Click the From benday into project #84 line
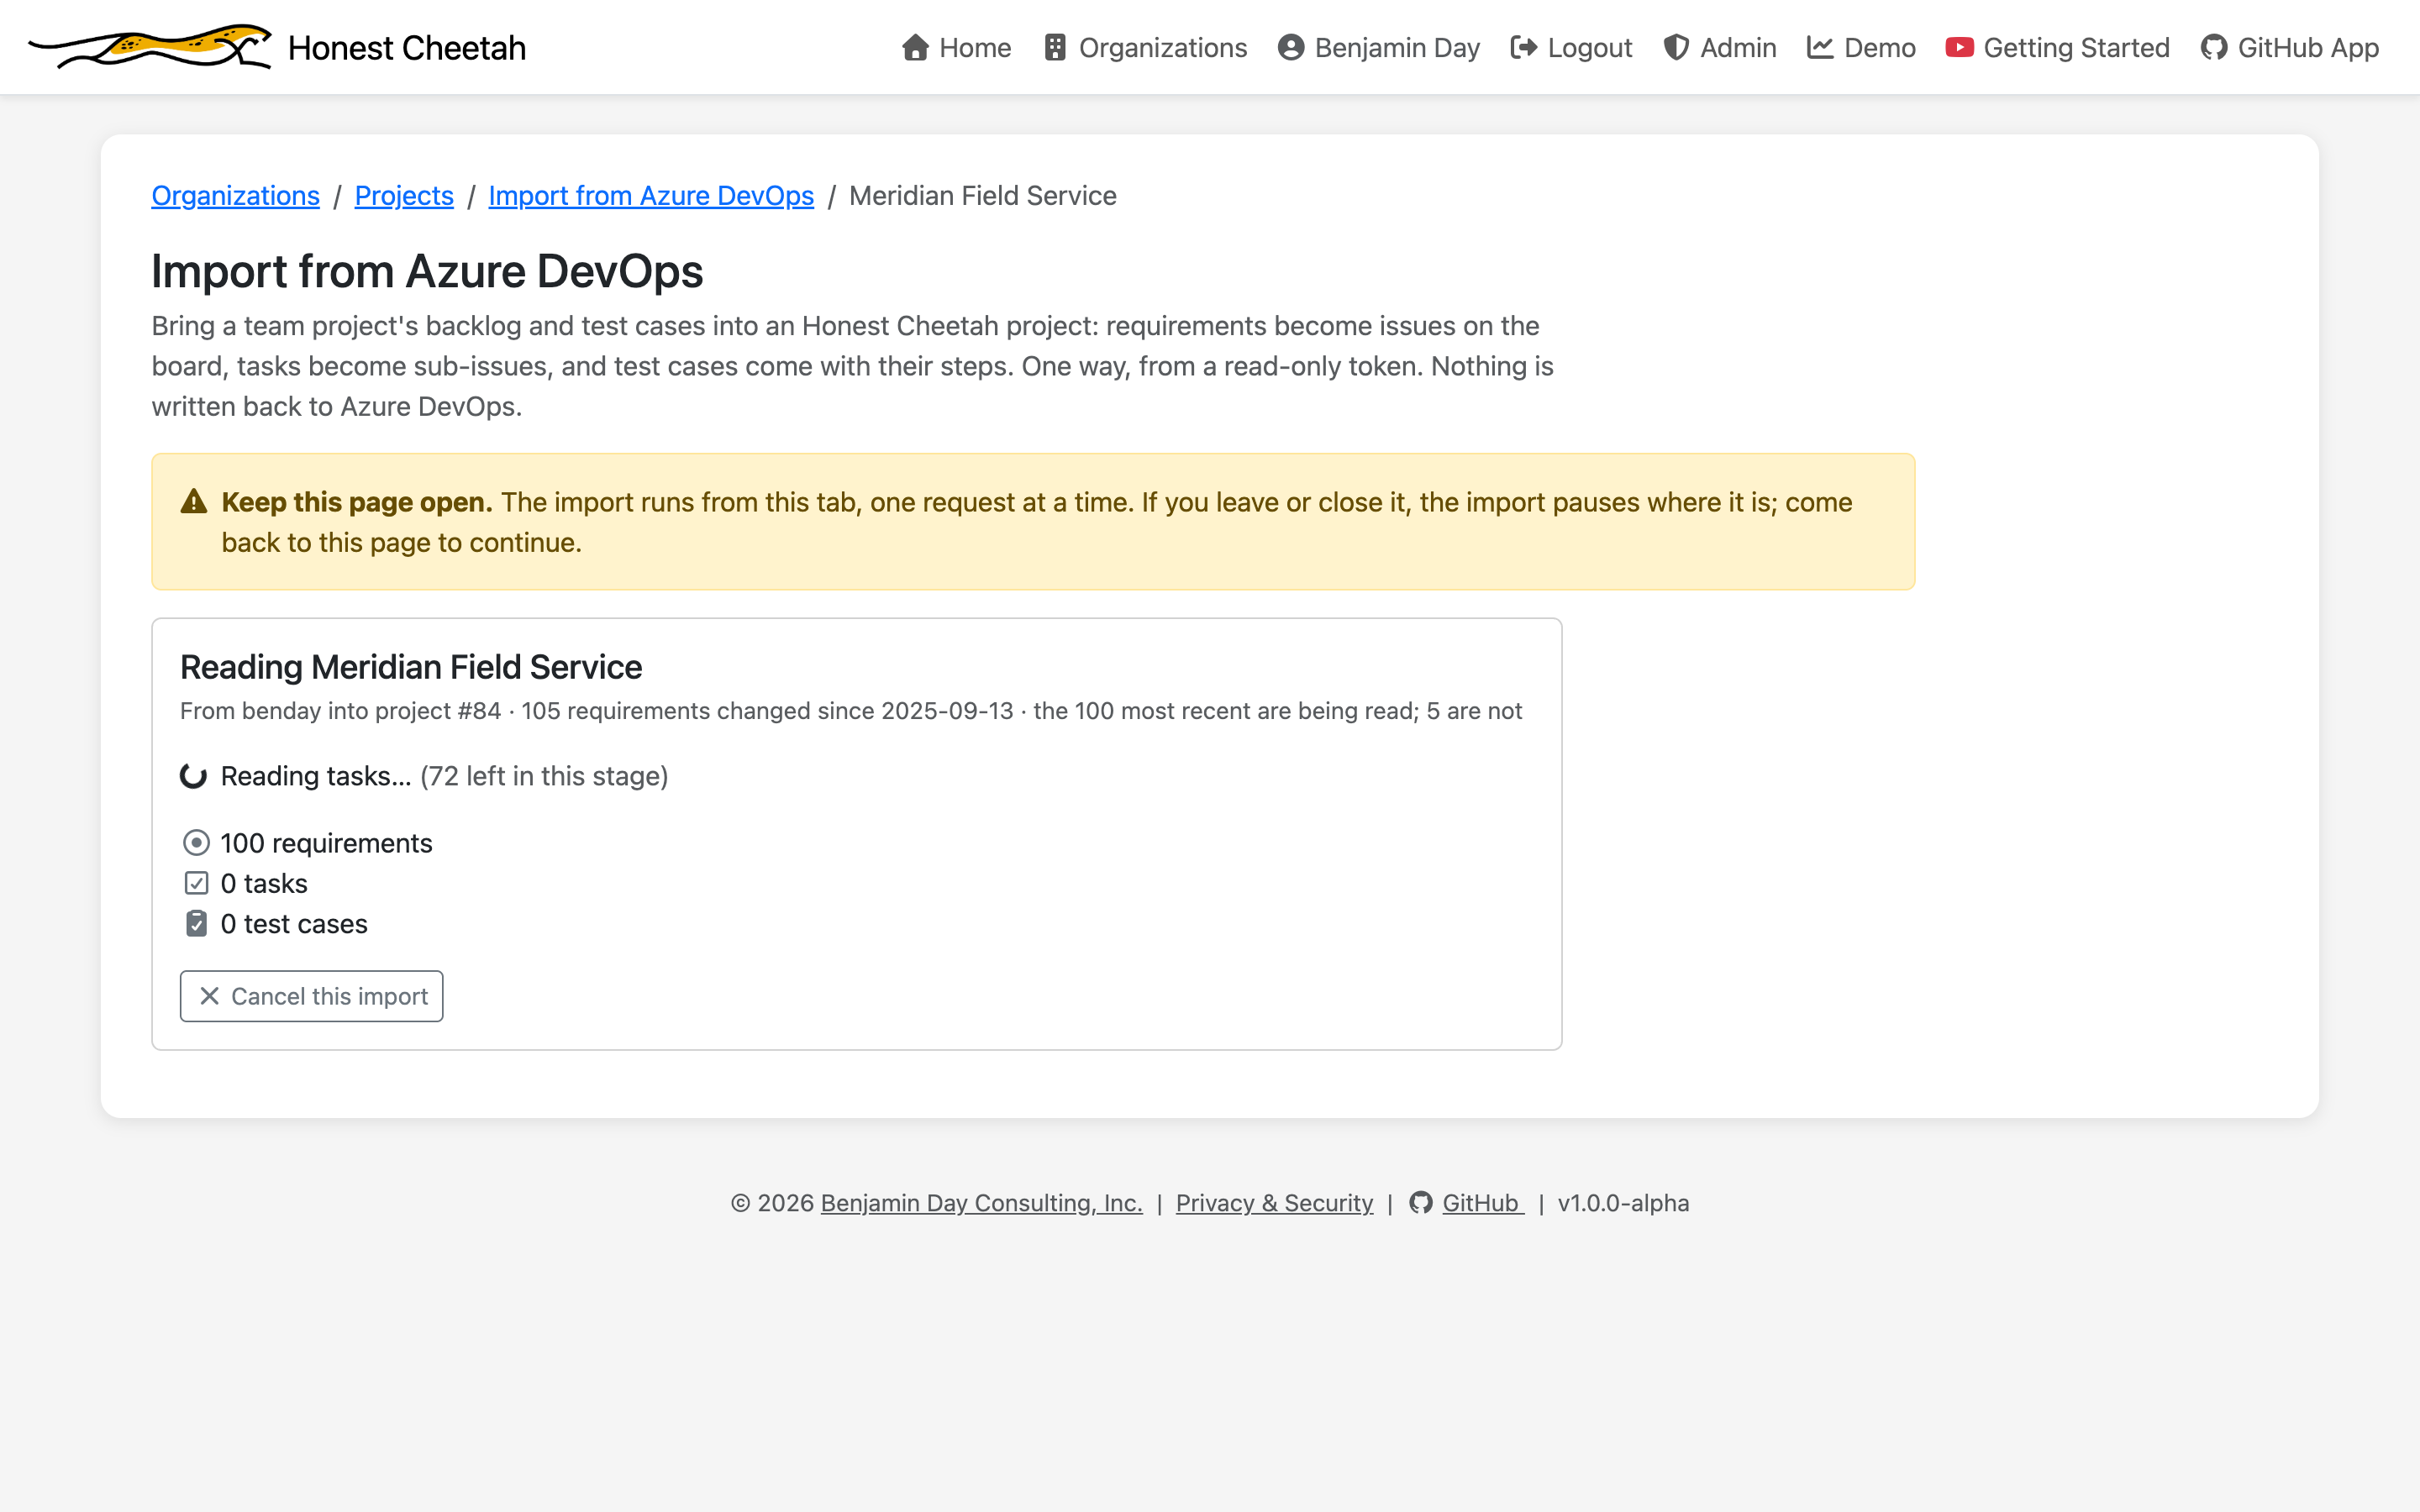The height and width of the screenshot is (1512, 2420). click(851, 711)
